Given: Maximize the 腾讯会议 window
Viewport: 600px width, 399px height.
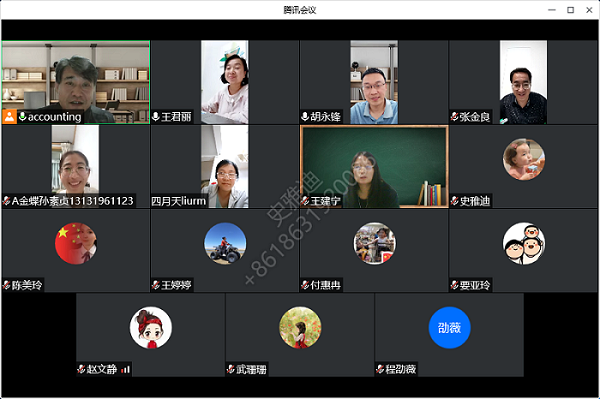Looking at the screenshot, I should point(571,10).
